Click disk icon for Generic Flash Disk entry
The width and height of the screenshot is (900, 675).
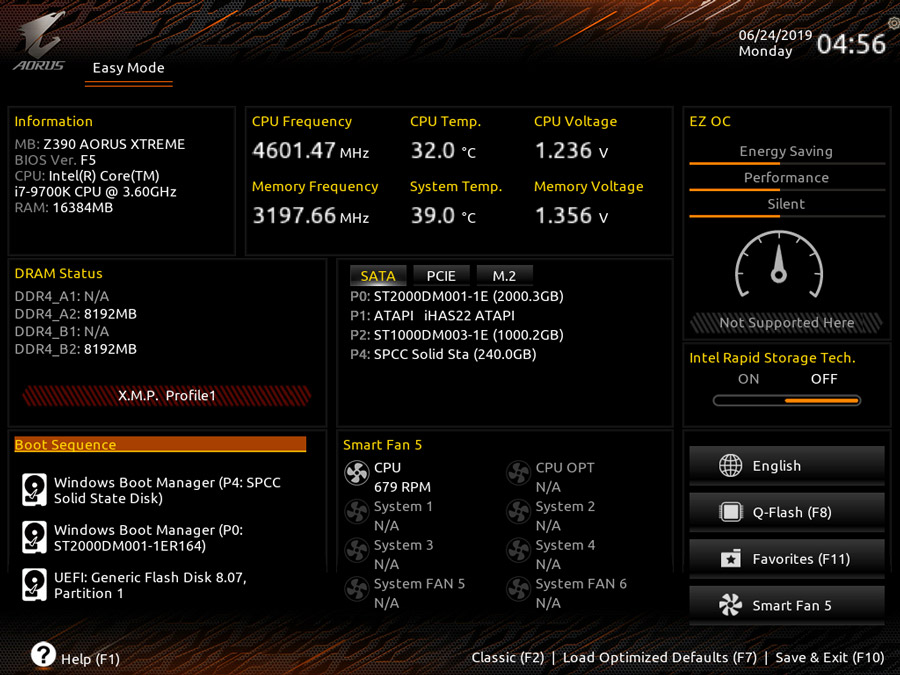click(34, 584)
